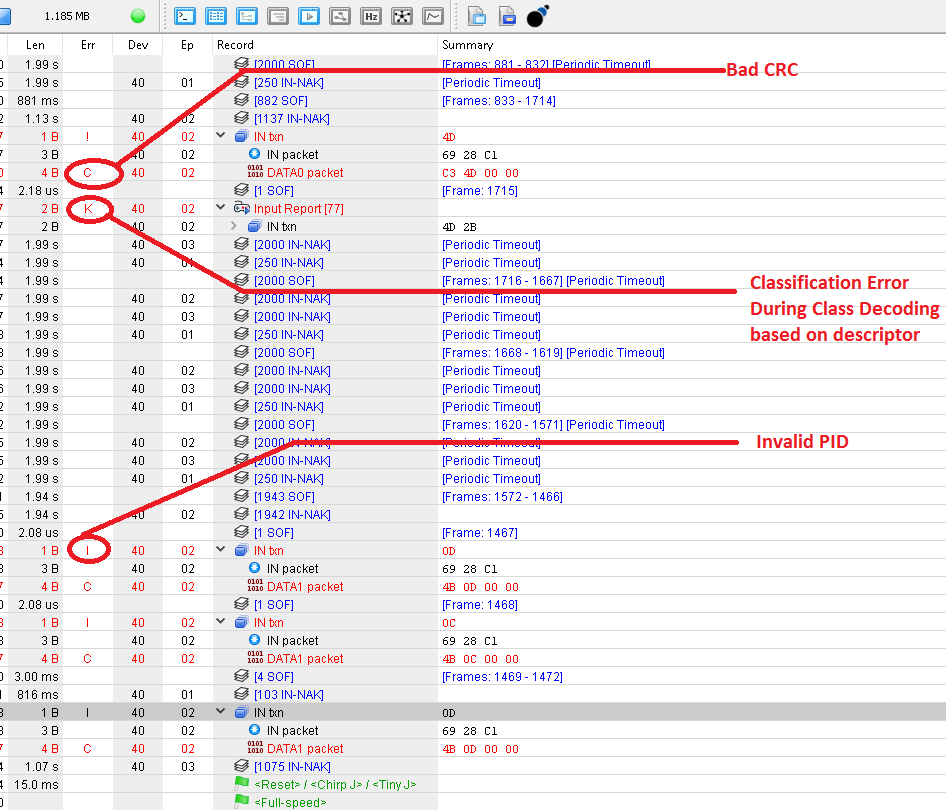This screenshot has width=946, height=810.
Task: Click the stack icon beside [1943 SOF]
Action: 241,496
